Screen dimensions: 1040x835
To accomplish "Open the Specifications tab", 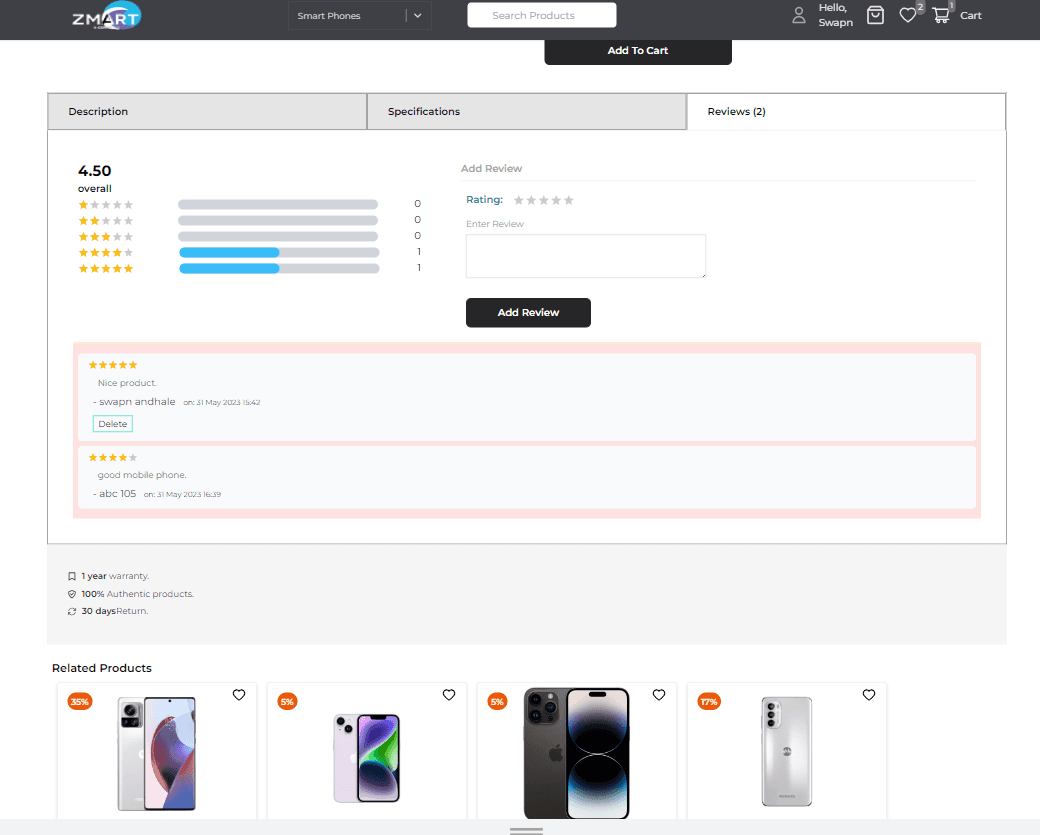I will pyautogui.click(x=526, y=112).
